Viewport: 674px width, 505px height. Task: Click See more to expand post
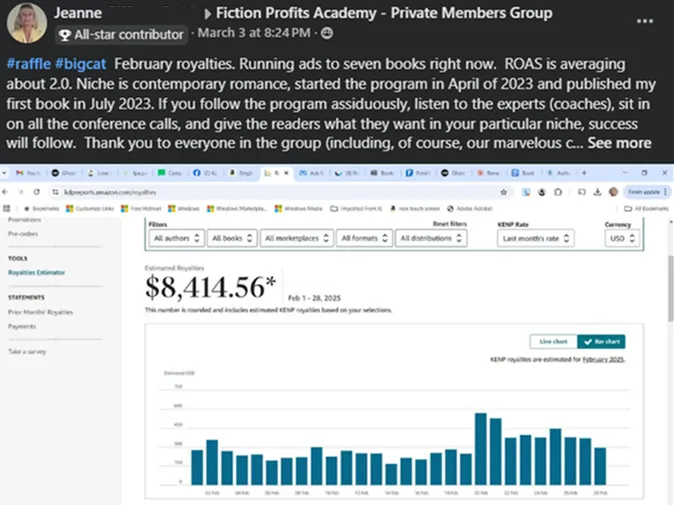click(620, 143)
